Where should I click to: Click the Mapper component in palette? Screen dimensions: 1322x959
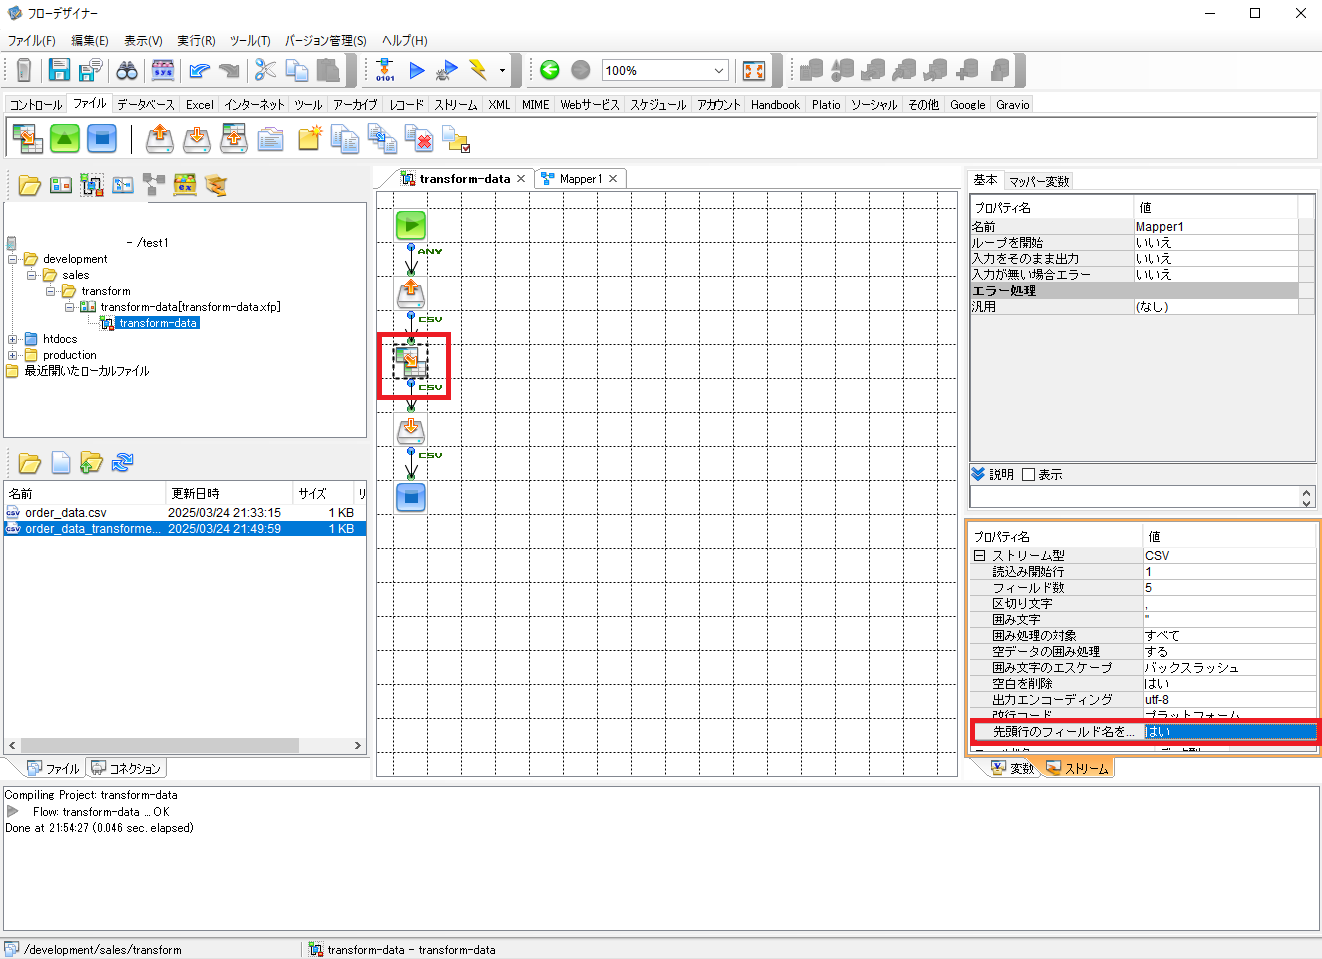[x=27, y=138]
